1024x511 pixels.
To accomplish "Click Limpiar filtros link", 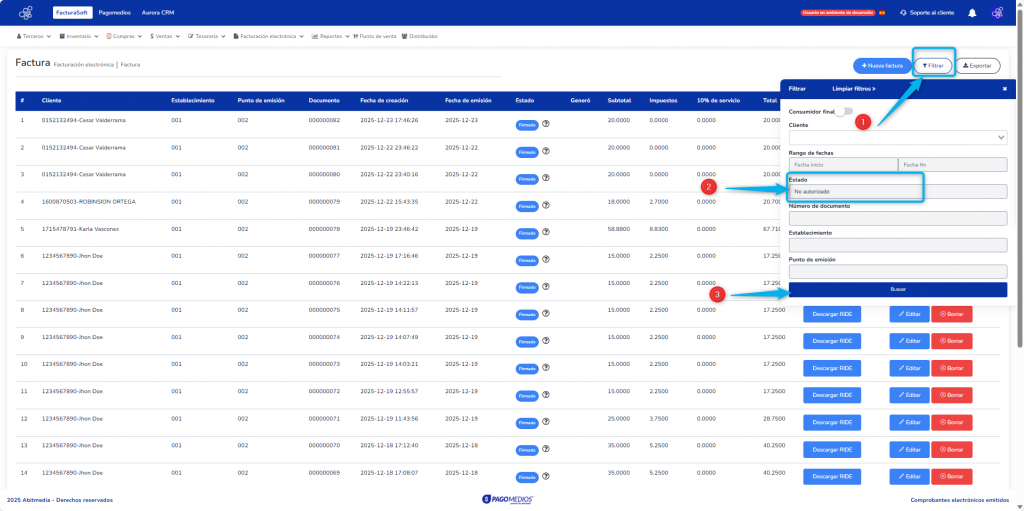I will click(853, 89).
